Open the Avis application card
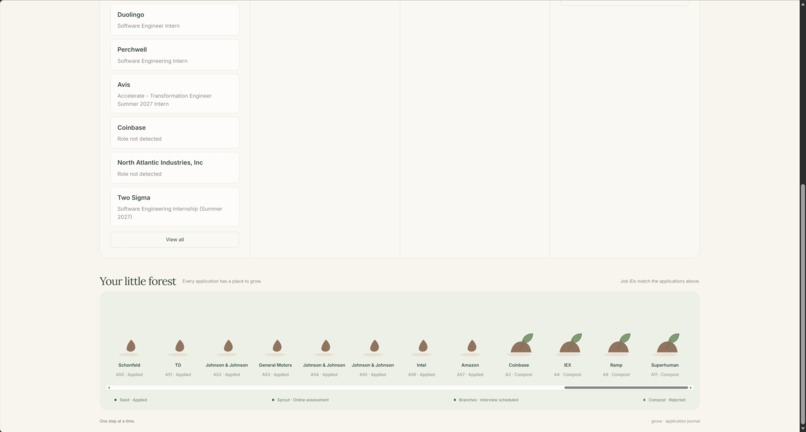The width and height of the screenshot is (806, 432). click(175, 94)
